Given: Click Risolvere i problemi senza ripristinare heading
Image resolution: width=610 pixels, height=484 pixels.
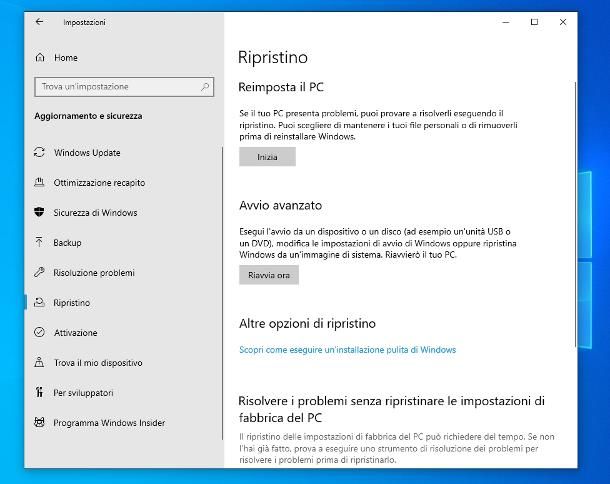Looking at the screenshot, I should (391, 409).
